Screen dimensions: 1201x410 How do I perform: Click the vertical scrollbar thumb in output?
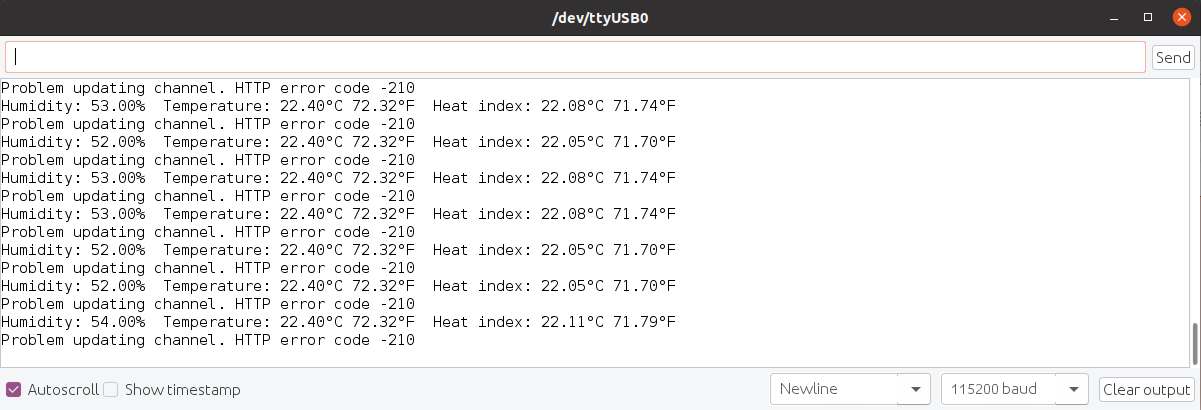1195,344
